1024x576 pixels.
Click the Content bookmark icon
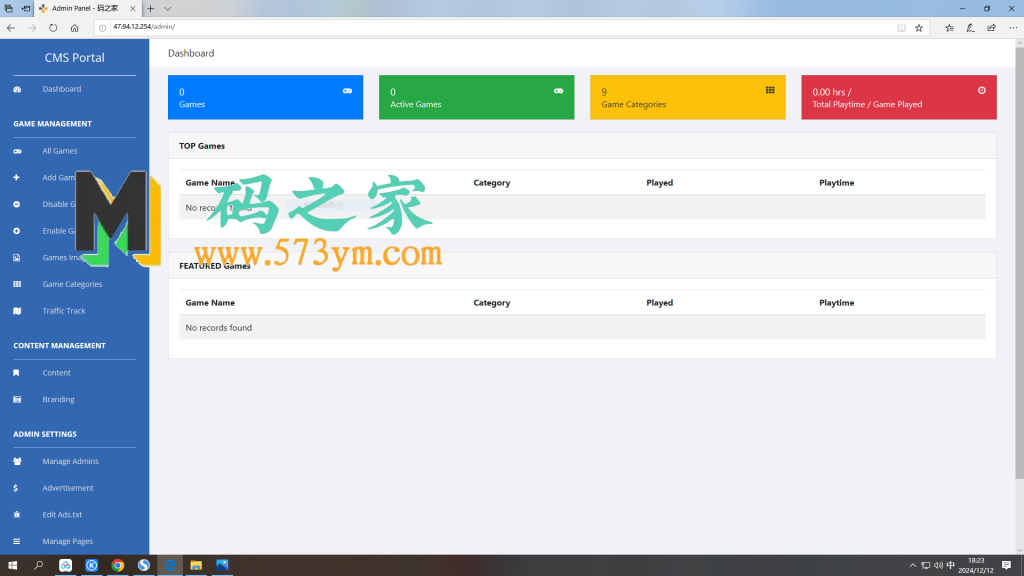tap(16, 373)
